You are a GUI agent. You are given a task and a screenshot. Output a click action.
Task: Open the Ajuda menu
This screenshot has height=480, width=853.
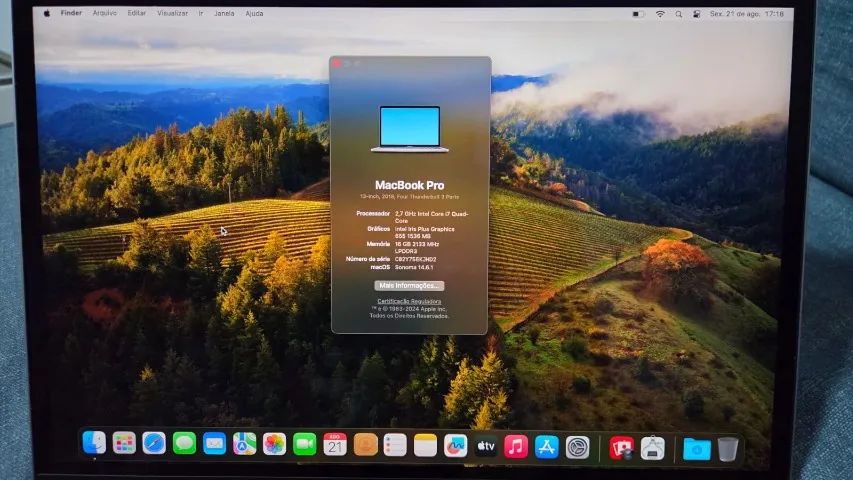pyautogui.click(x=254, y=13)
